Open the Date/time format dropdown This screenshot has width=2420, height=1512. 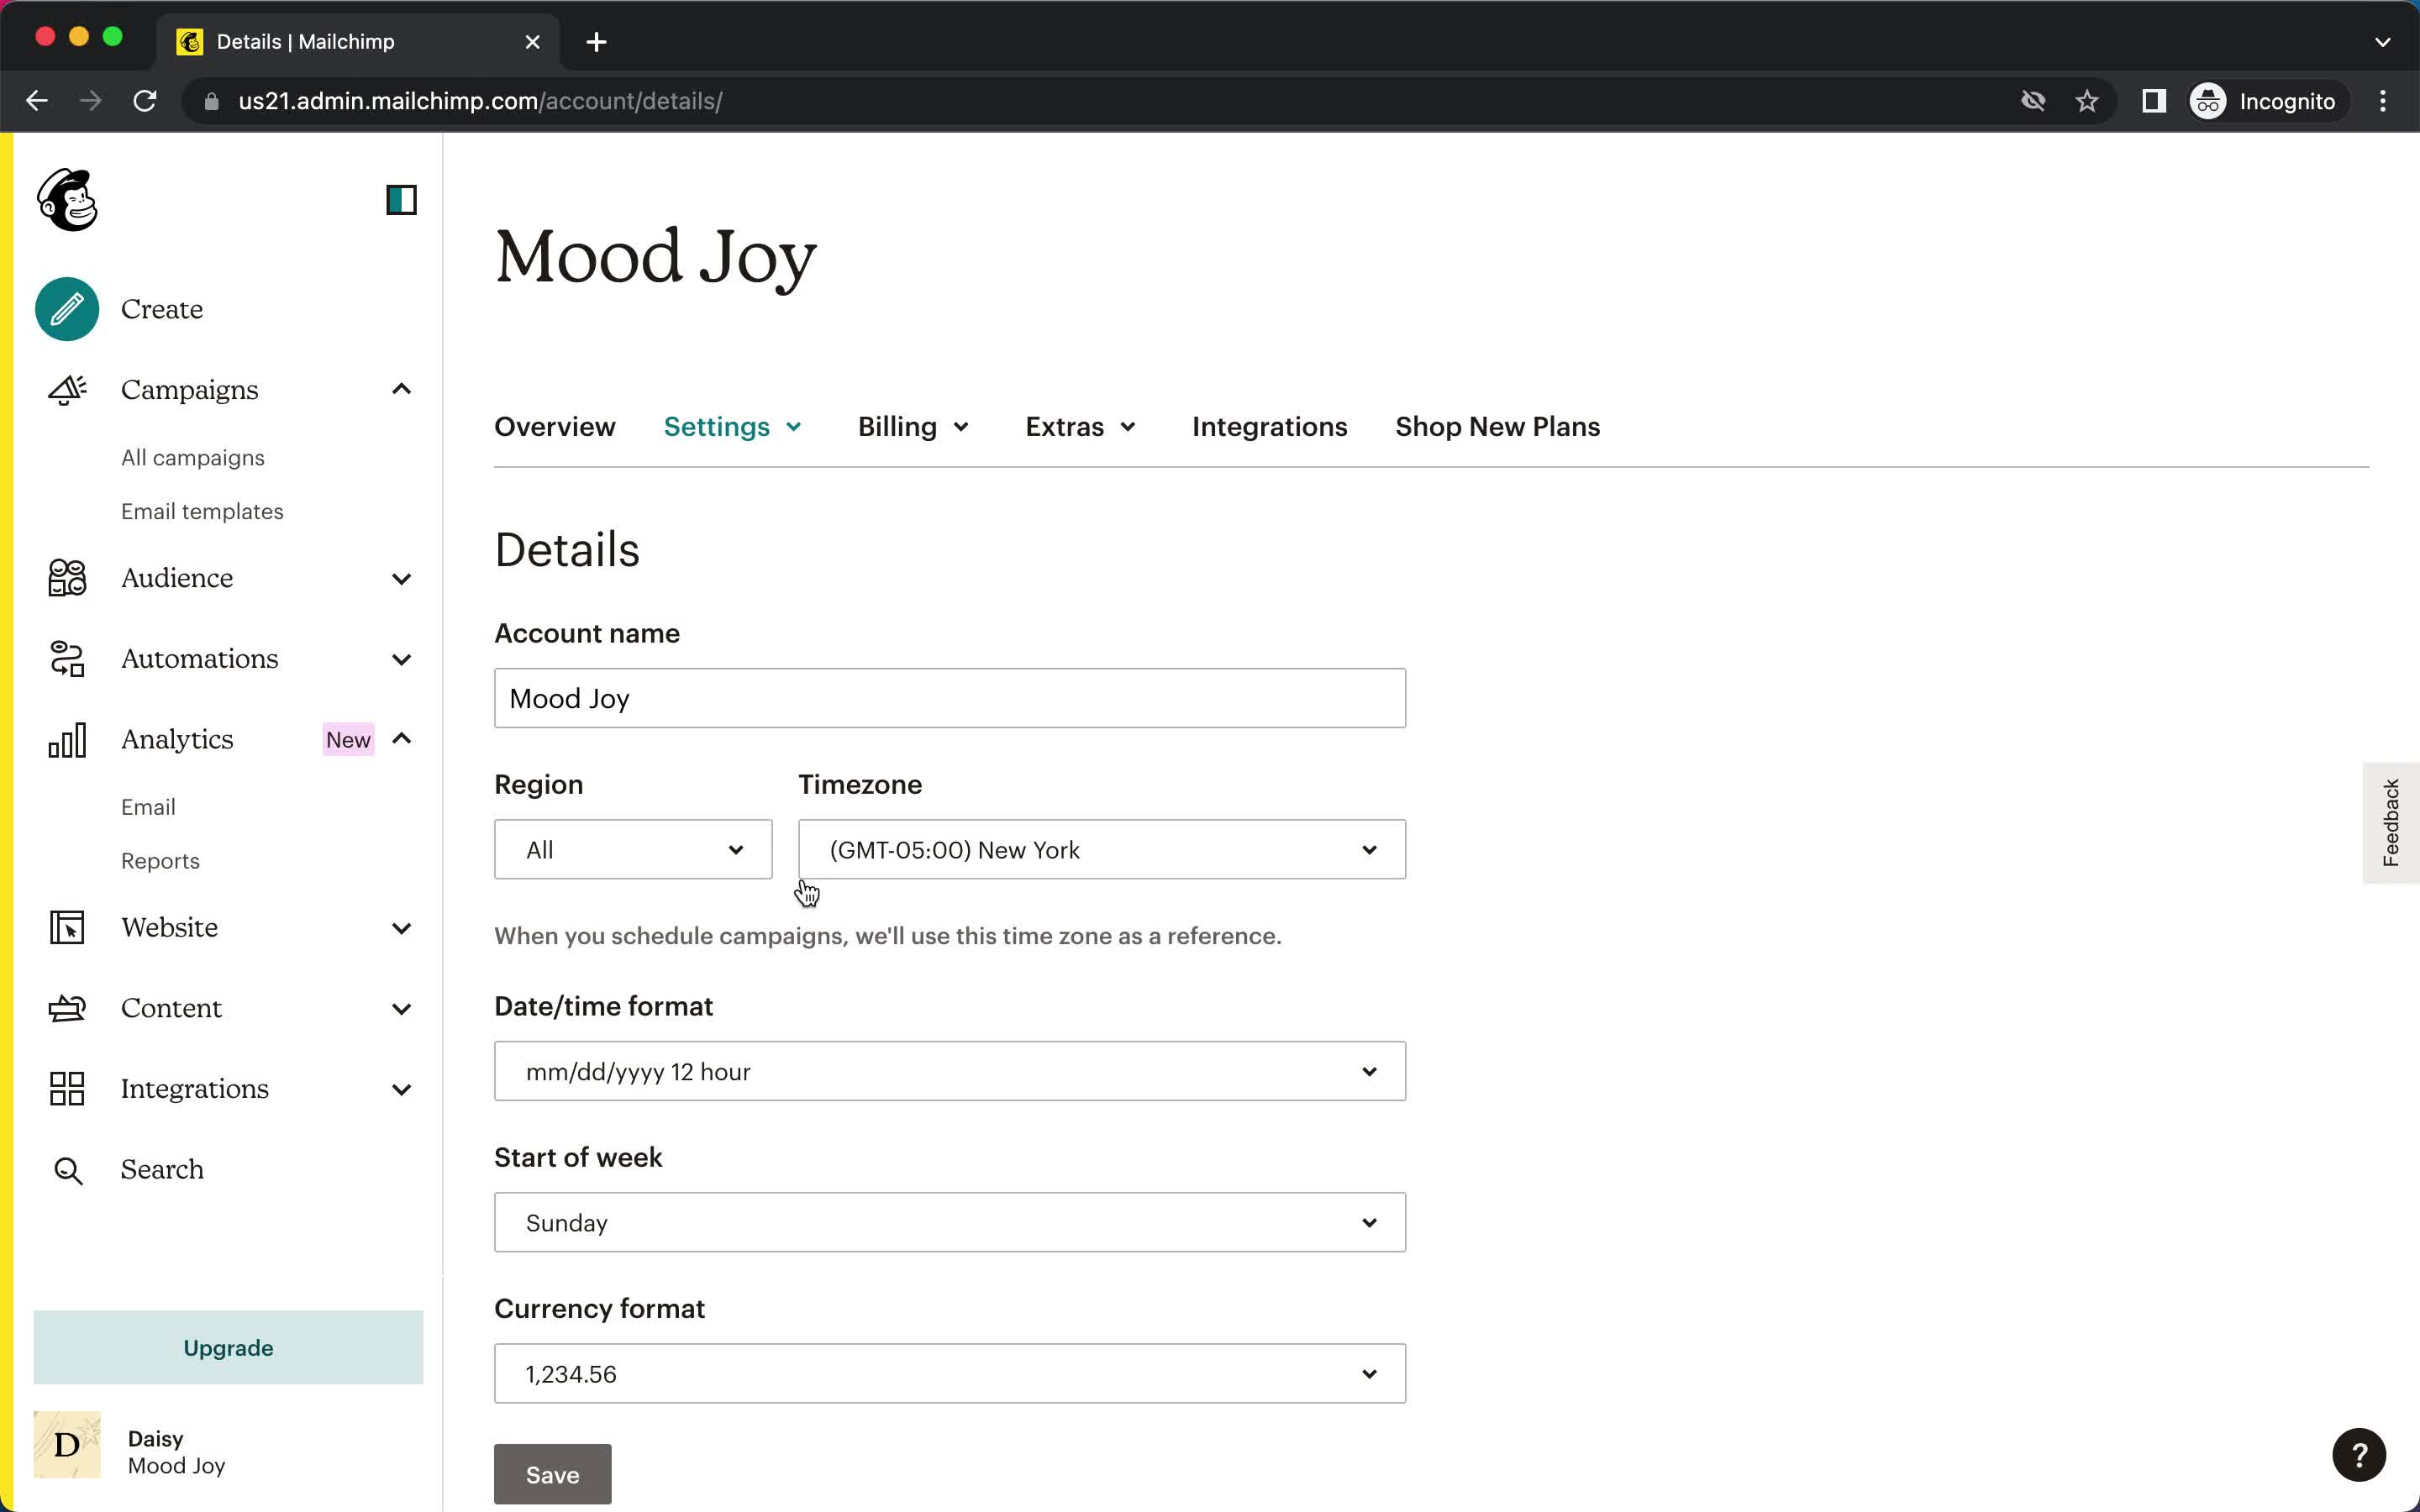coord(950,1071)
